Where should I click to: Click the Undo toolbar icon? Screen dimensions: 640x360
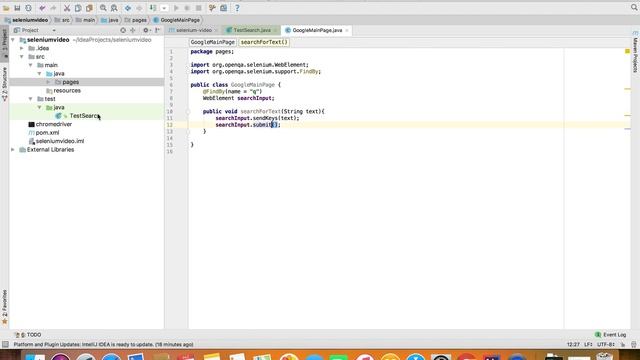point(42,8)
